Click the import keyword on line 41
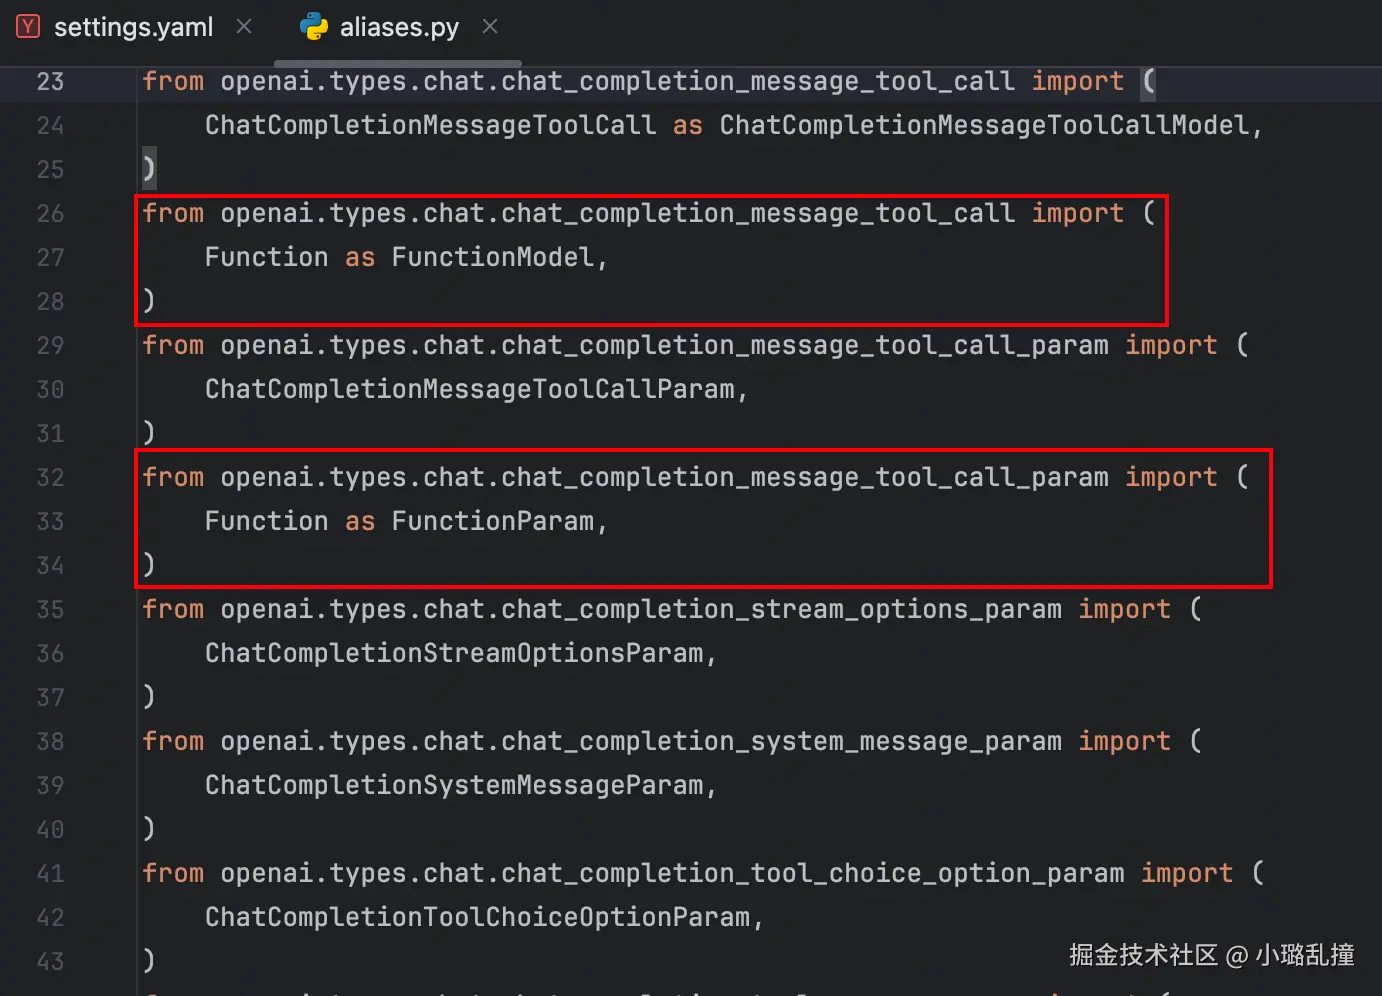1382x996 pixels. coord(1187,874)
